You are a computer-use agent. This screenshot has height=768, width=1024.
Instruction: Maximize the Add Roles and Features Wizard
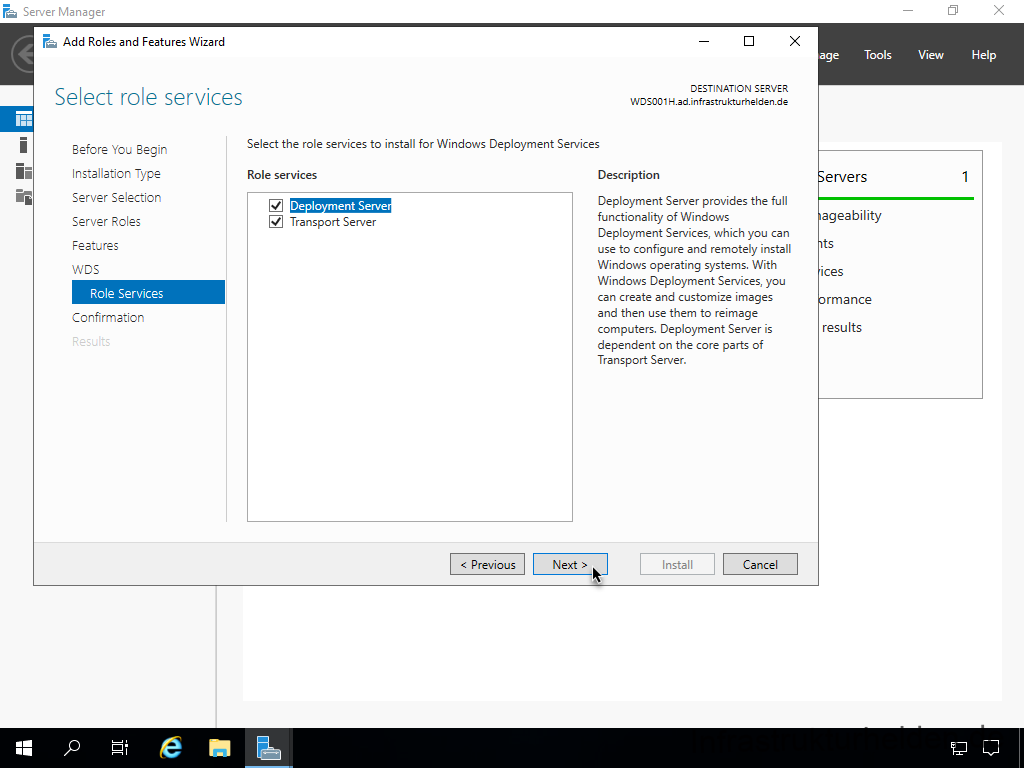tap(749, 41)
